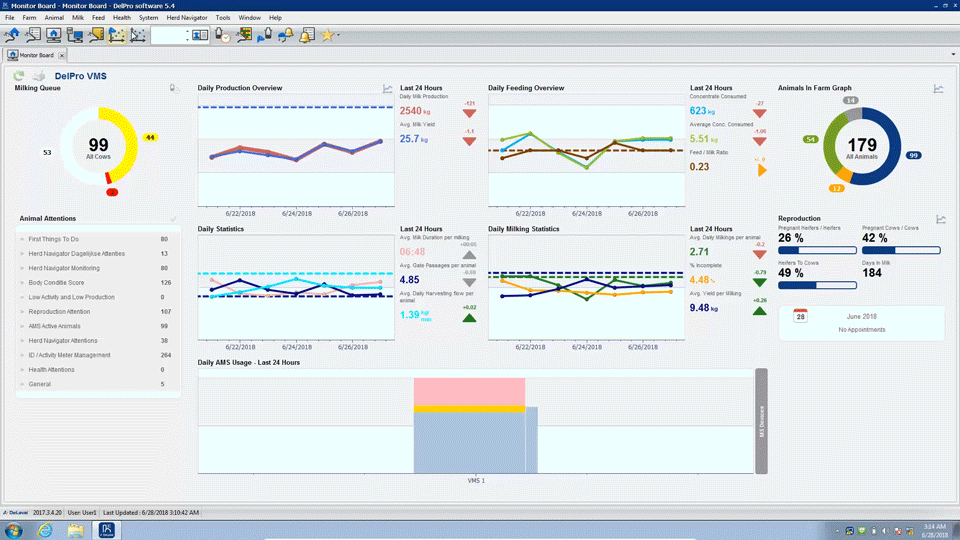This screenshot has width=960, height=540.
Task: Open the bell with list icon
Action: click(307, 35)
